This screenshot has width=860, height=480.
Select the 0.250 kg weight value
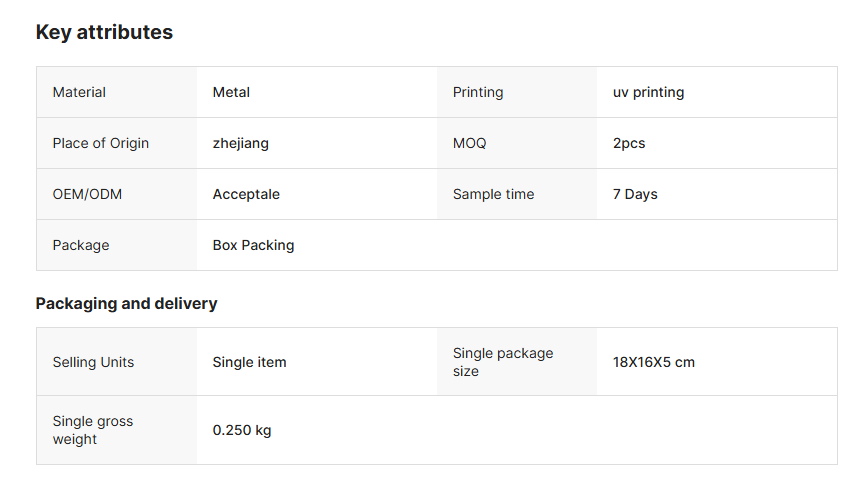click(241, 430)
